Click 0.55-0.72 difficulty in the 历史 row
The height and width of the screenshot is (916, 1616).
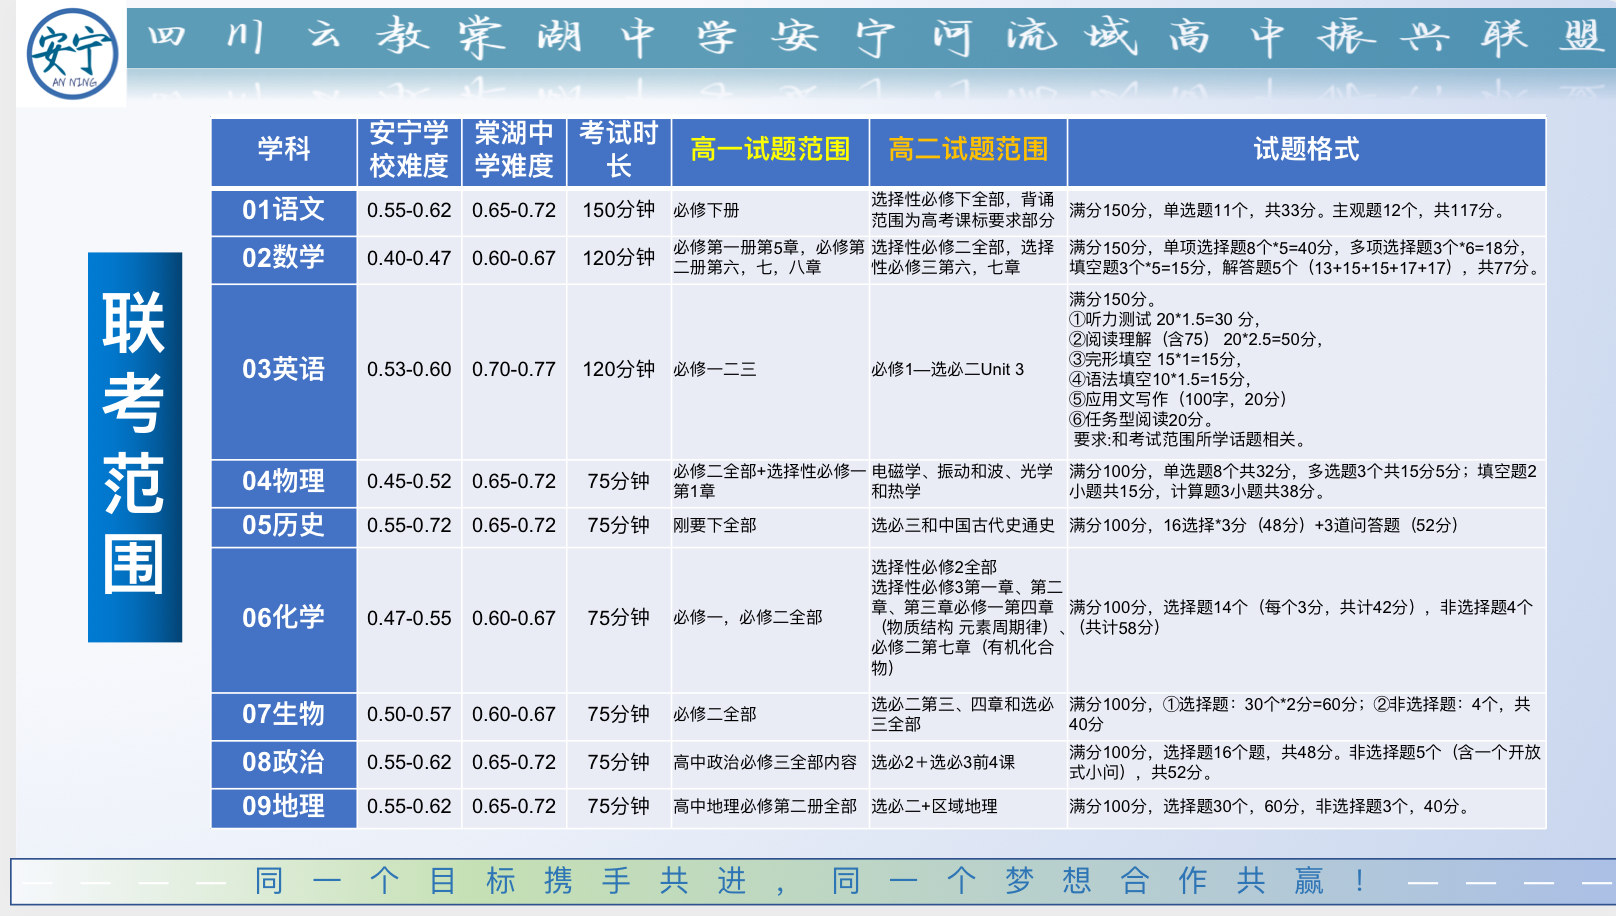click(409, 525)
